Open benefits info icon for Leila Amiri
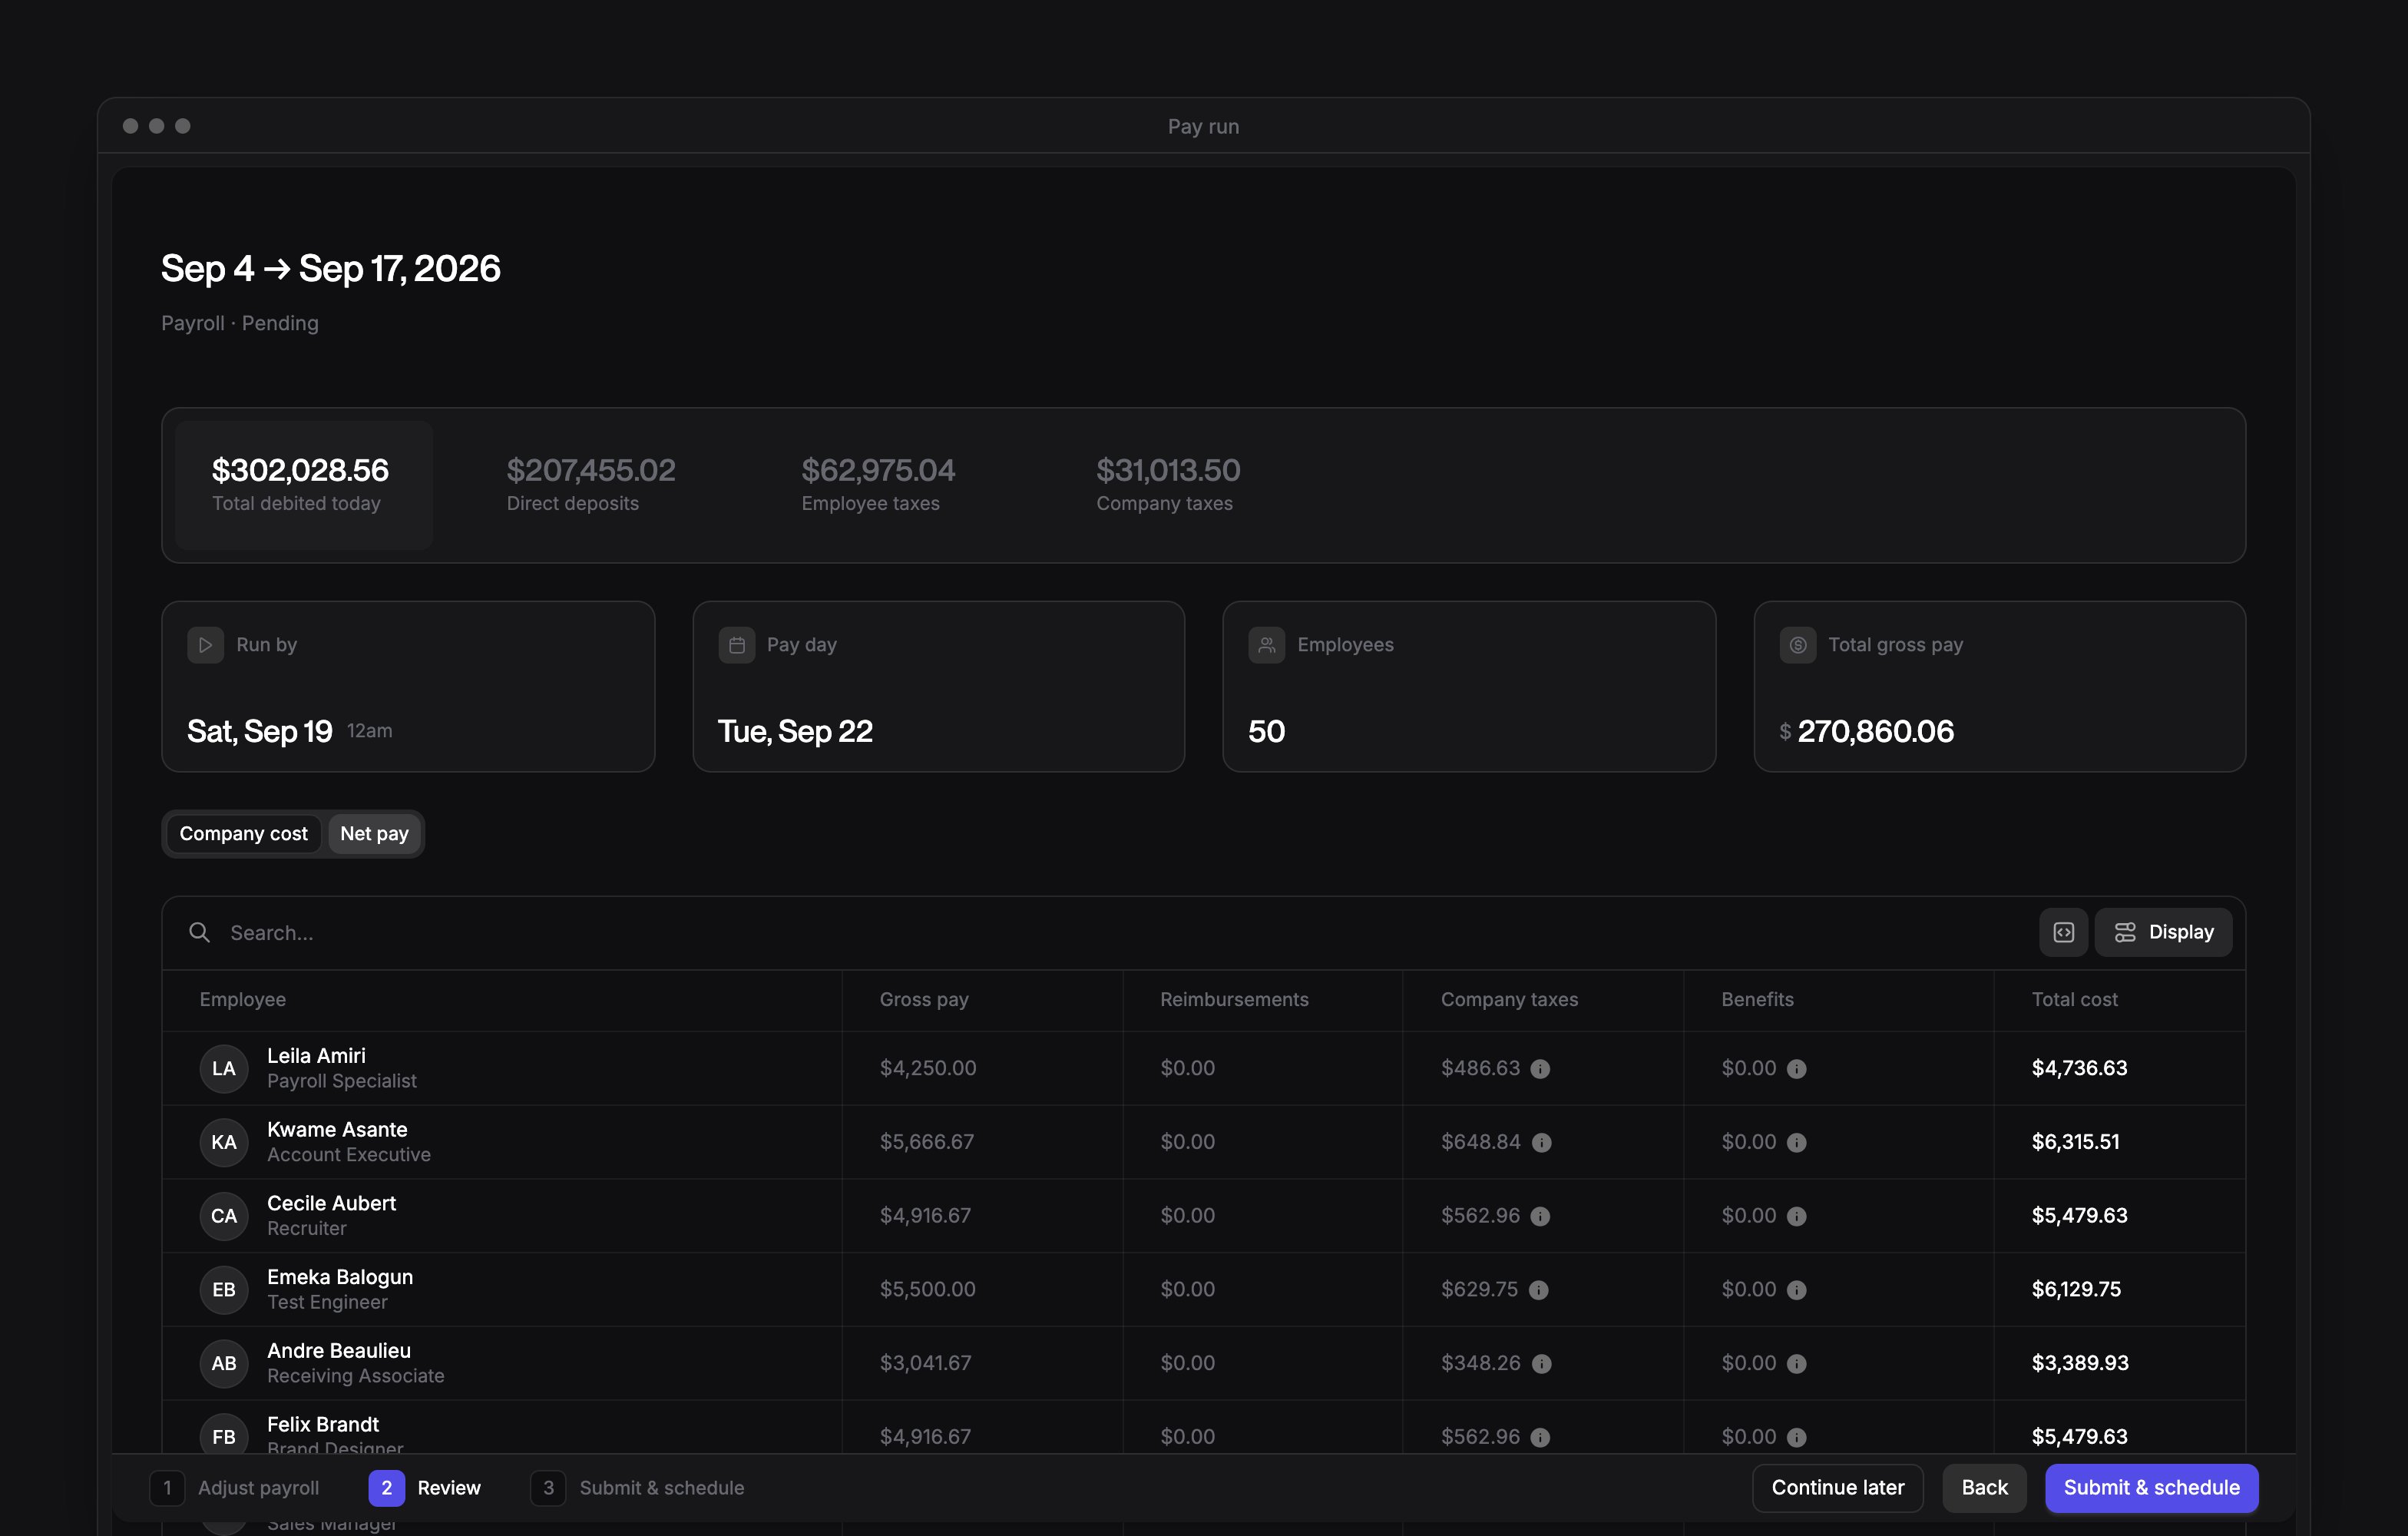This screenshot has width=2408, height=1536. point(1796,1069)
